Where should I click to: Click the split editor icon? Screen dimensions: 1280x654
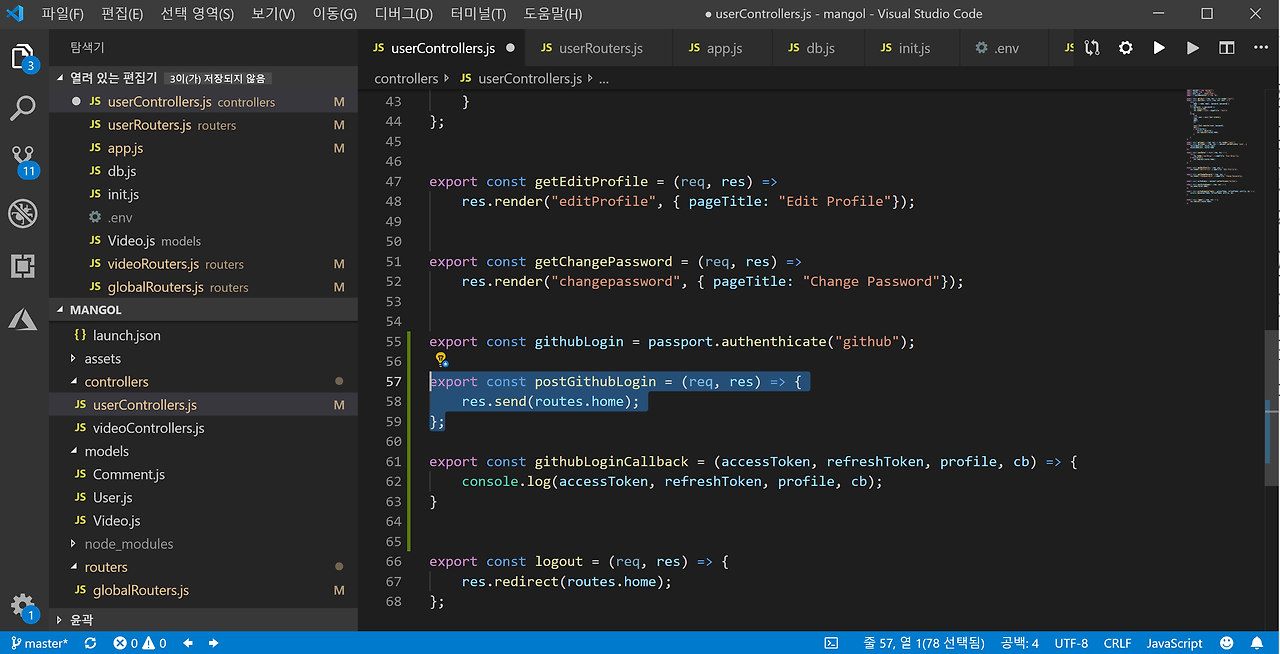(1226, 48)
